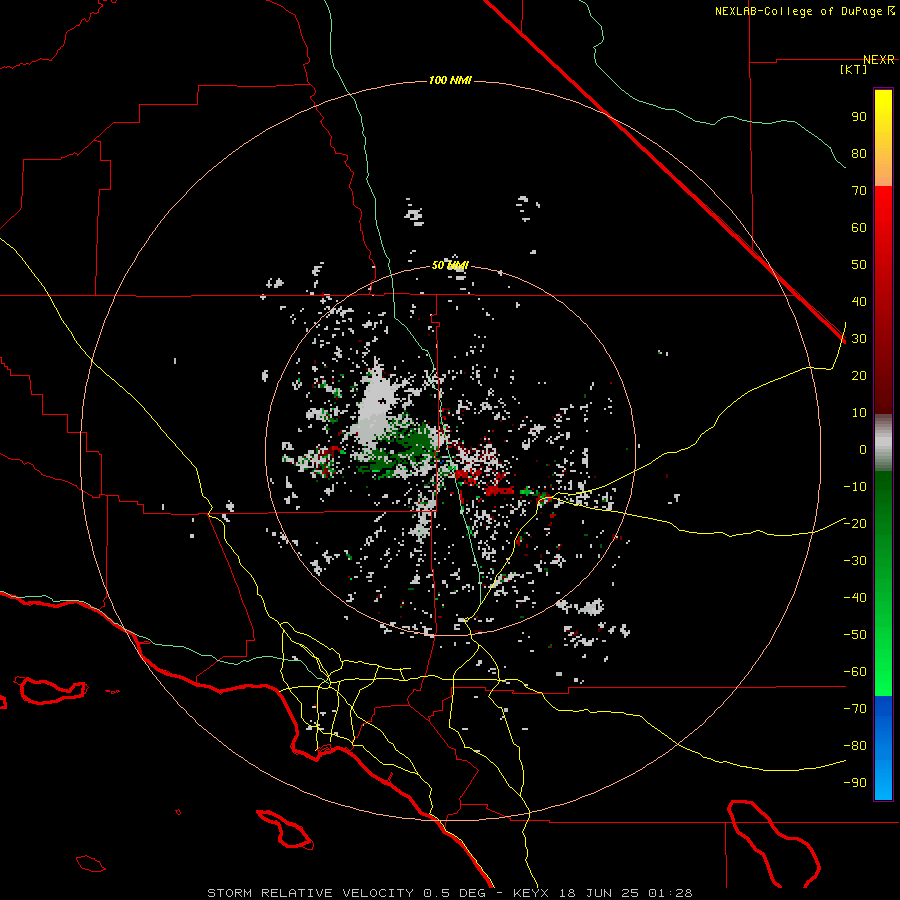This screenshot has height=900, width=900.
Task: Click the 20 value on the color scale
Action: point(859,376)
